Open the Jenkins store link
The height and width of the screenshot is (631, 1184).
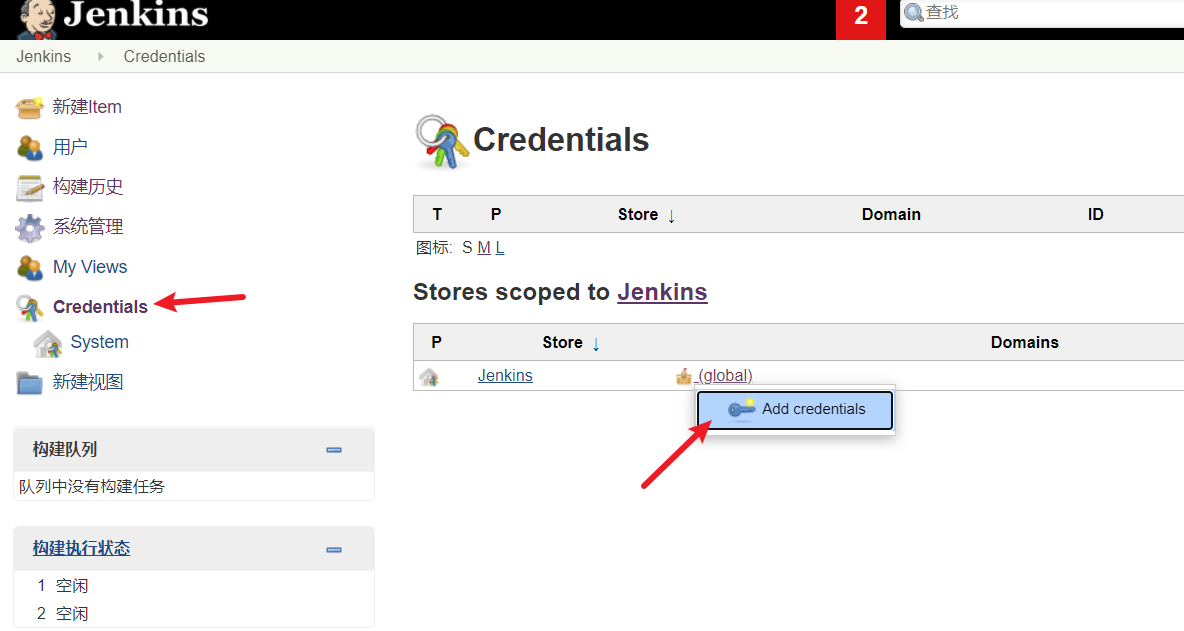[x=505, y=377]
